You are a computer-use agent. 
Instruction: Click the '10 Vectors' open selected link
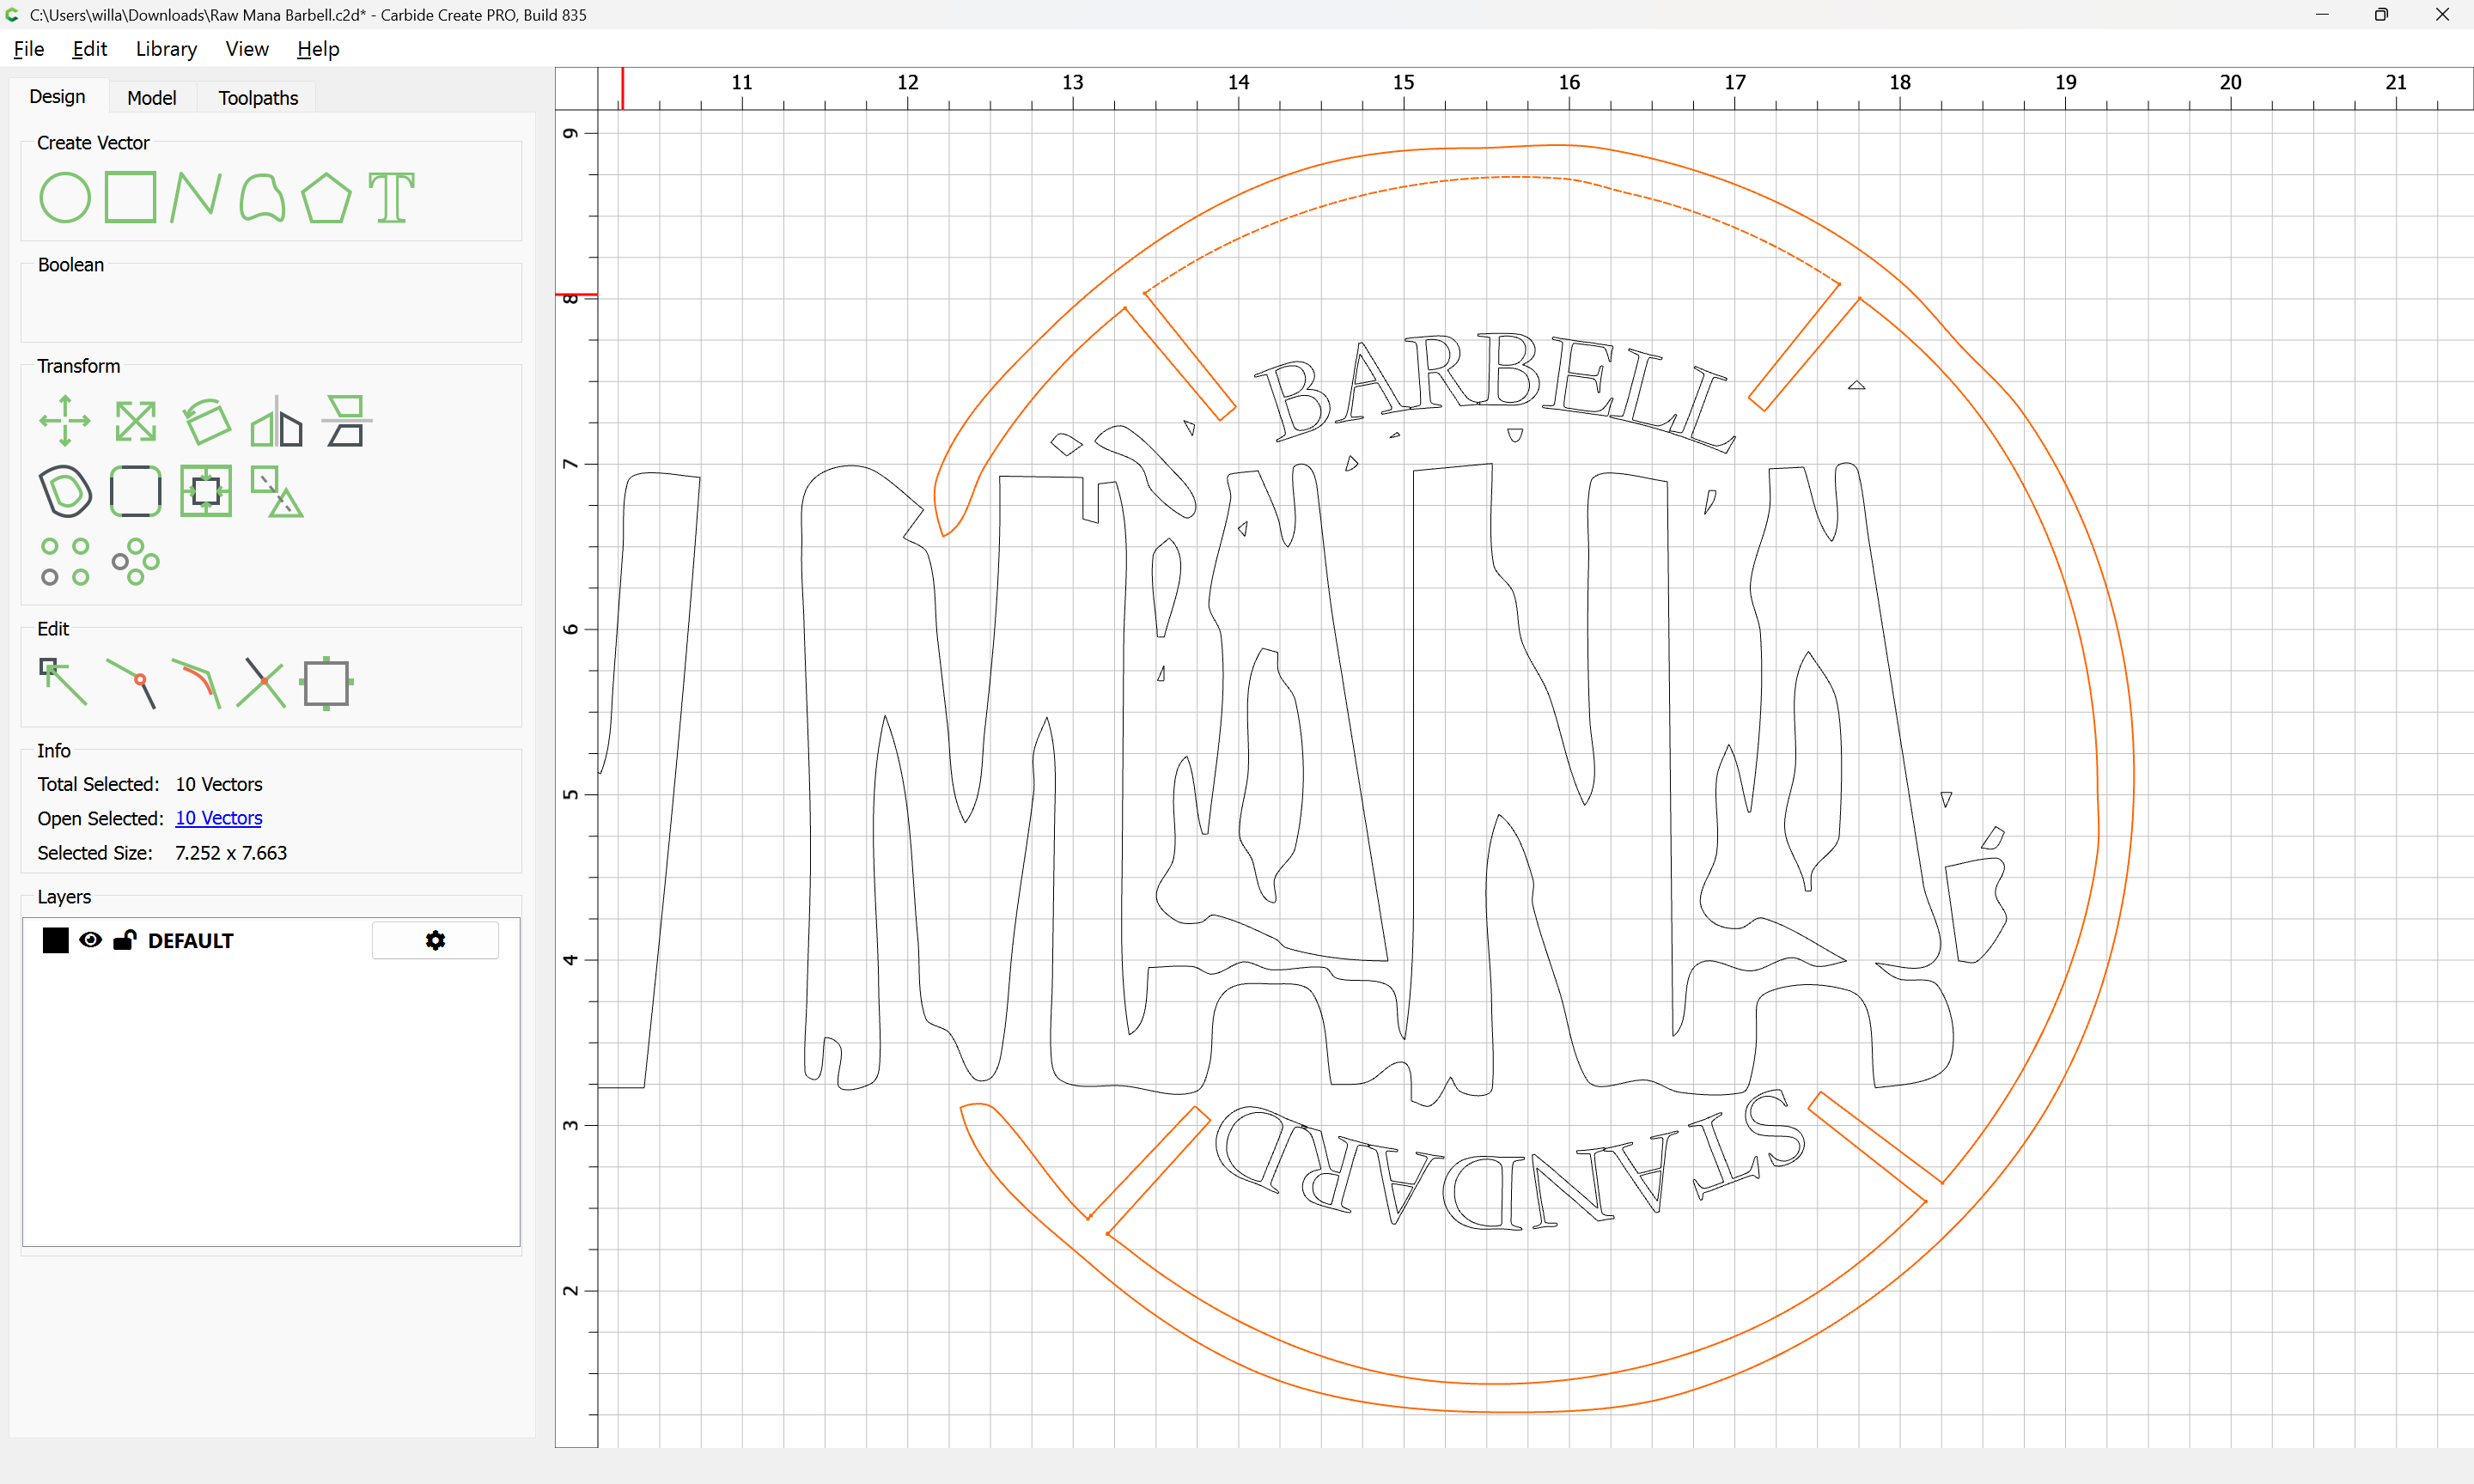point(218,818)
